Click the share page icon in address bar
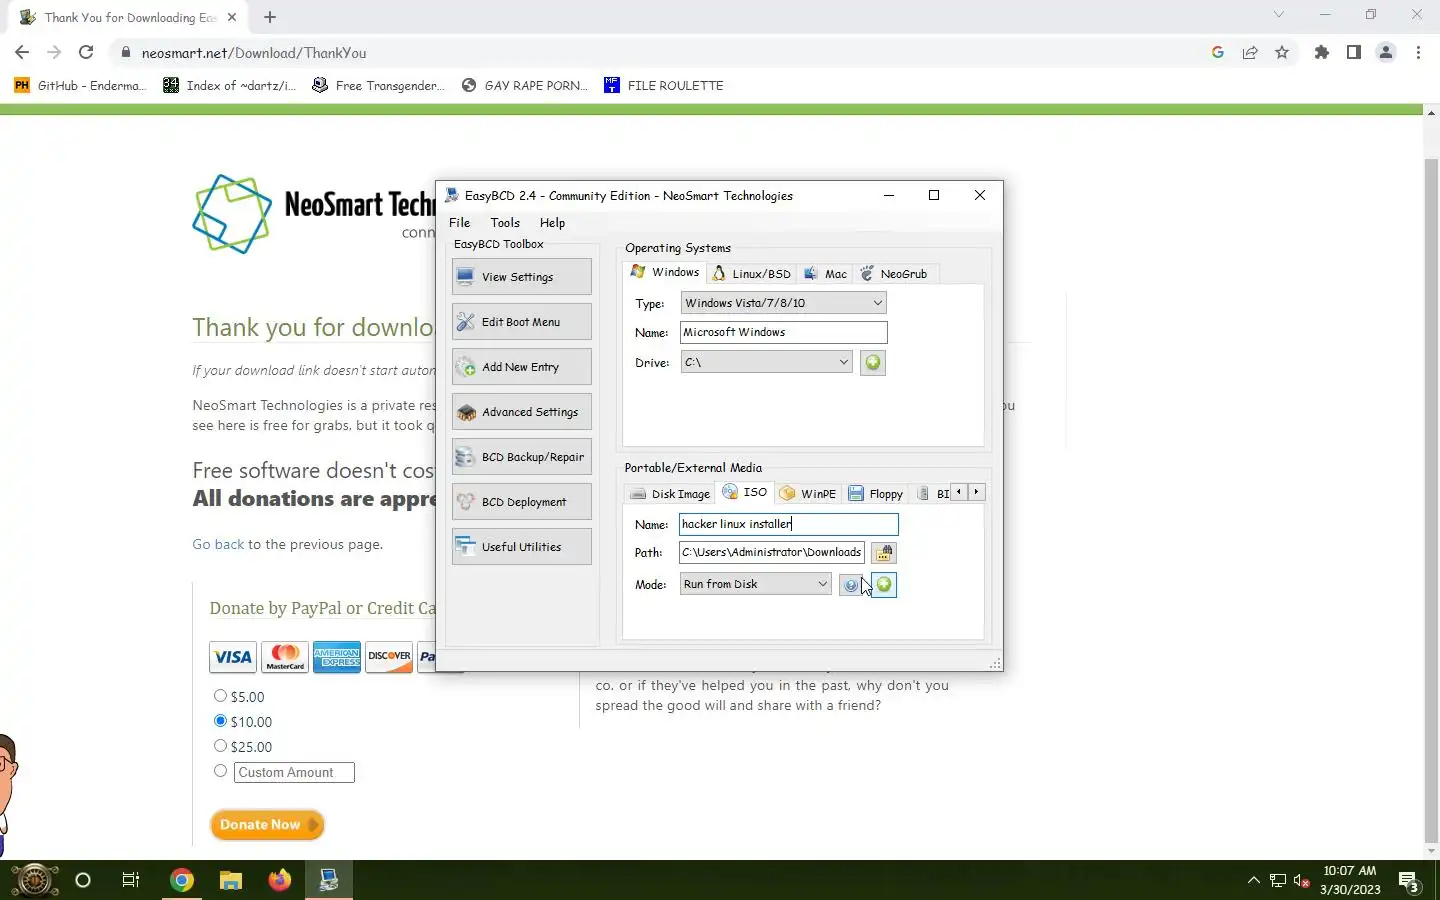The height and width of the screenshot is (900, 1440). point(1250,53)
